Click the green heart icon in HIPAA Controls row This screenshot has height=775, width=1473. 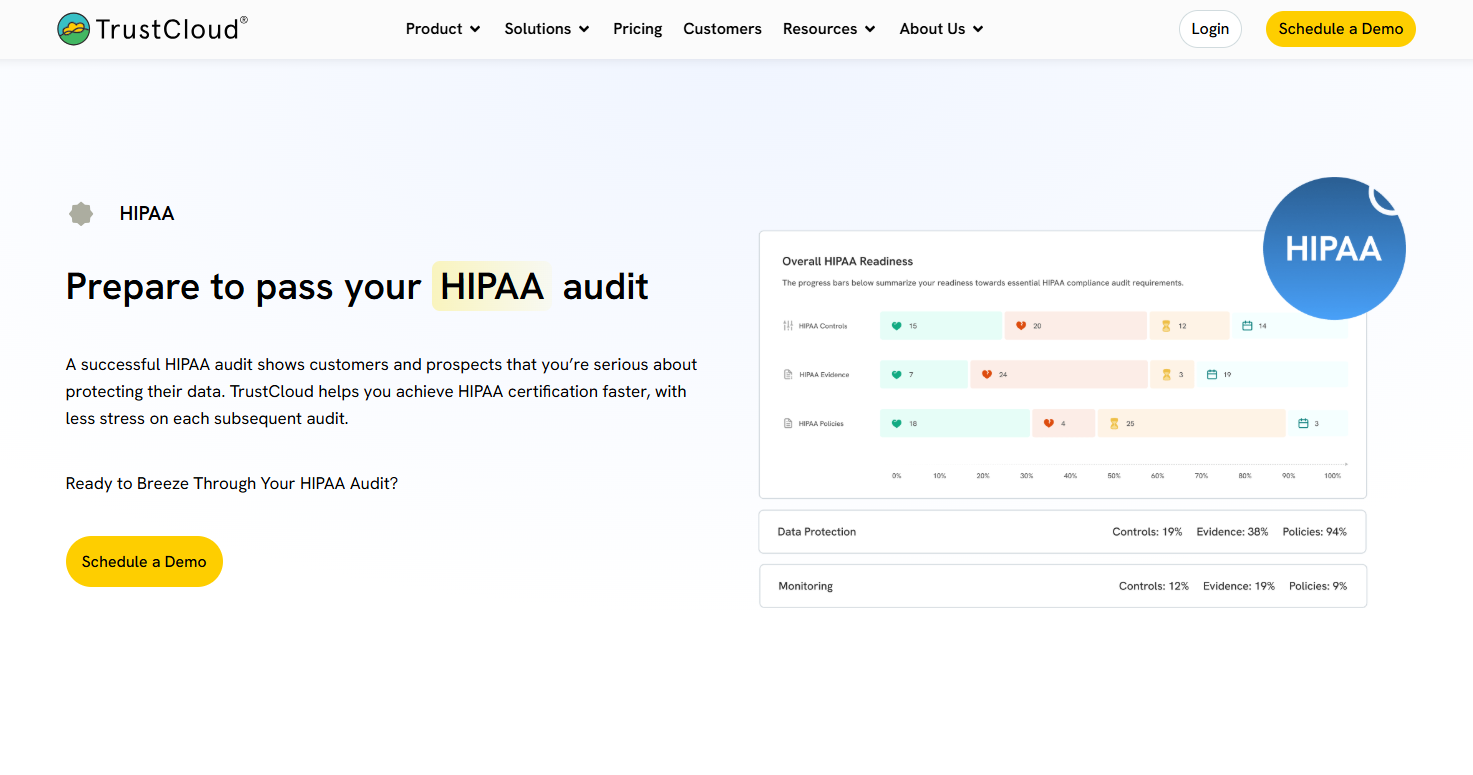pos(897,326)
